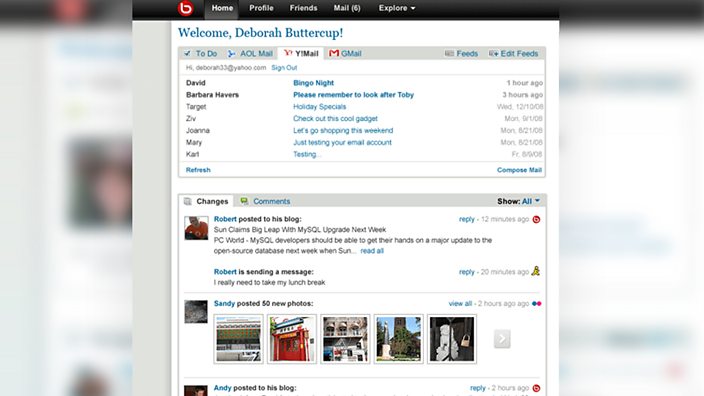Open the Explore dropdown menu
Image resolution: width=704 pixels, height=396 pixels.
pos(397,8)
